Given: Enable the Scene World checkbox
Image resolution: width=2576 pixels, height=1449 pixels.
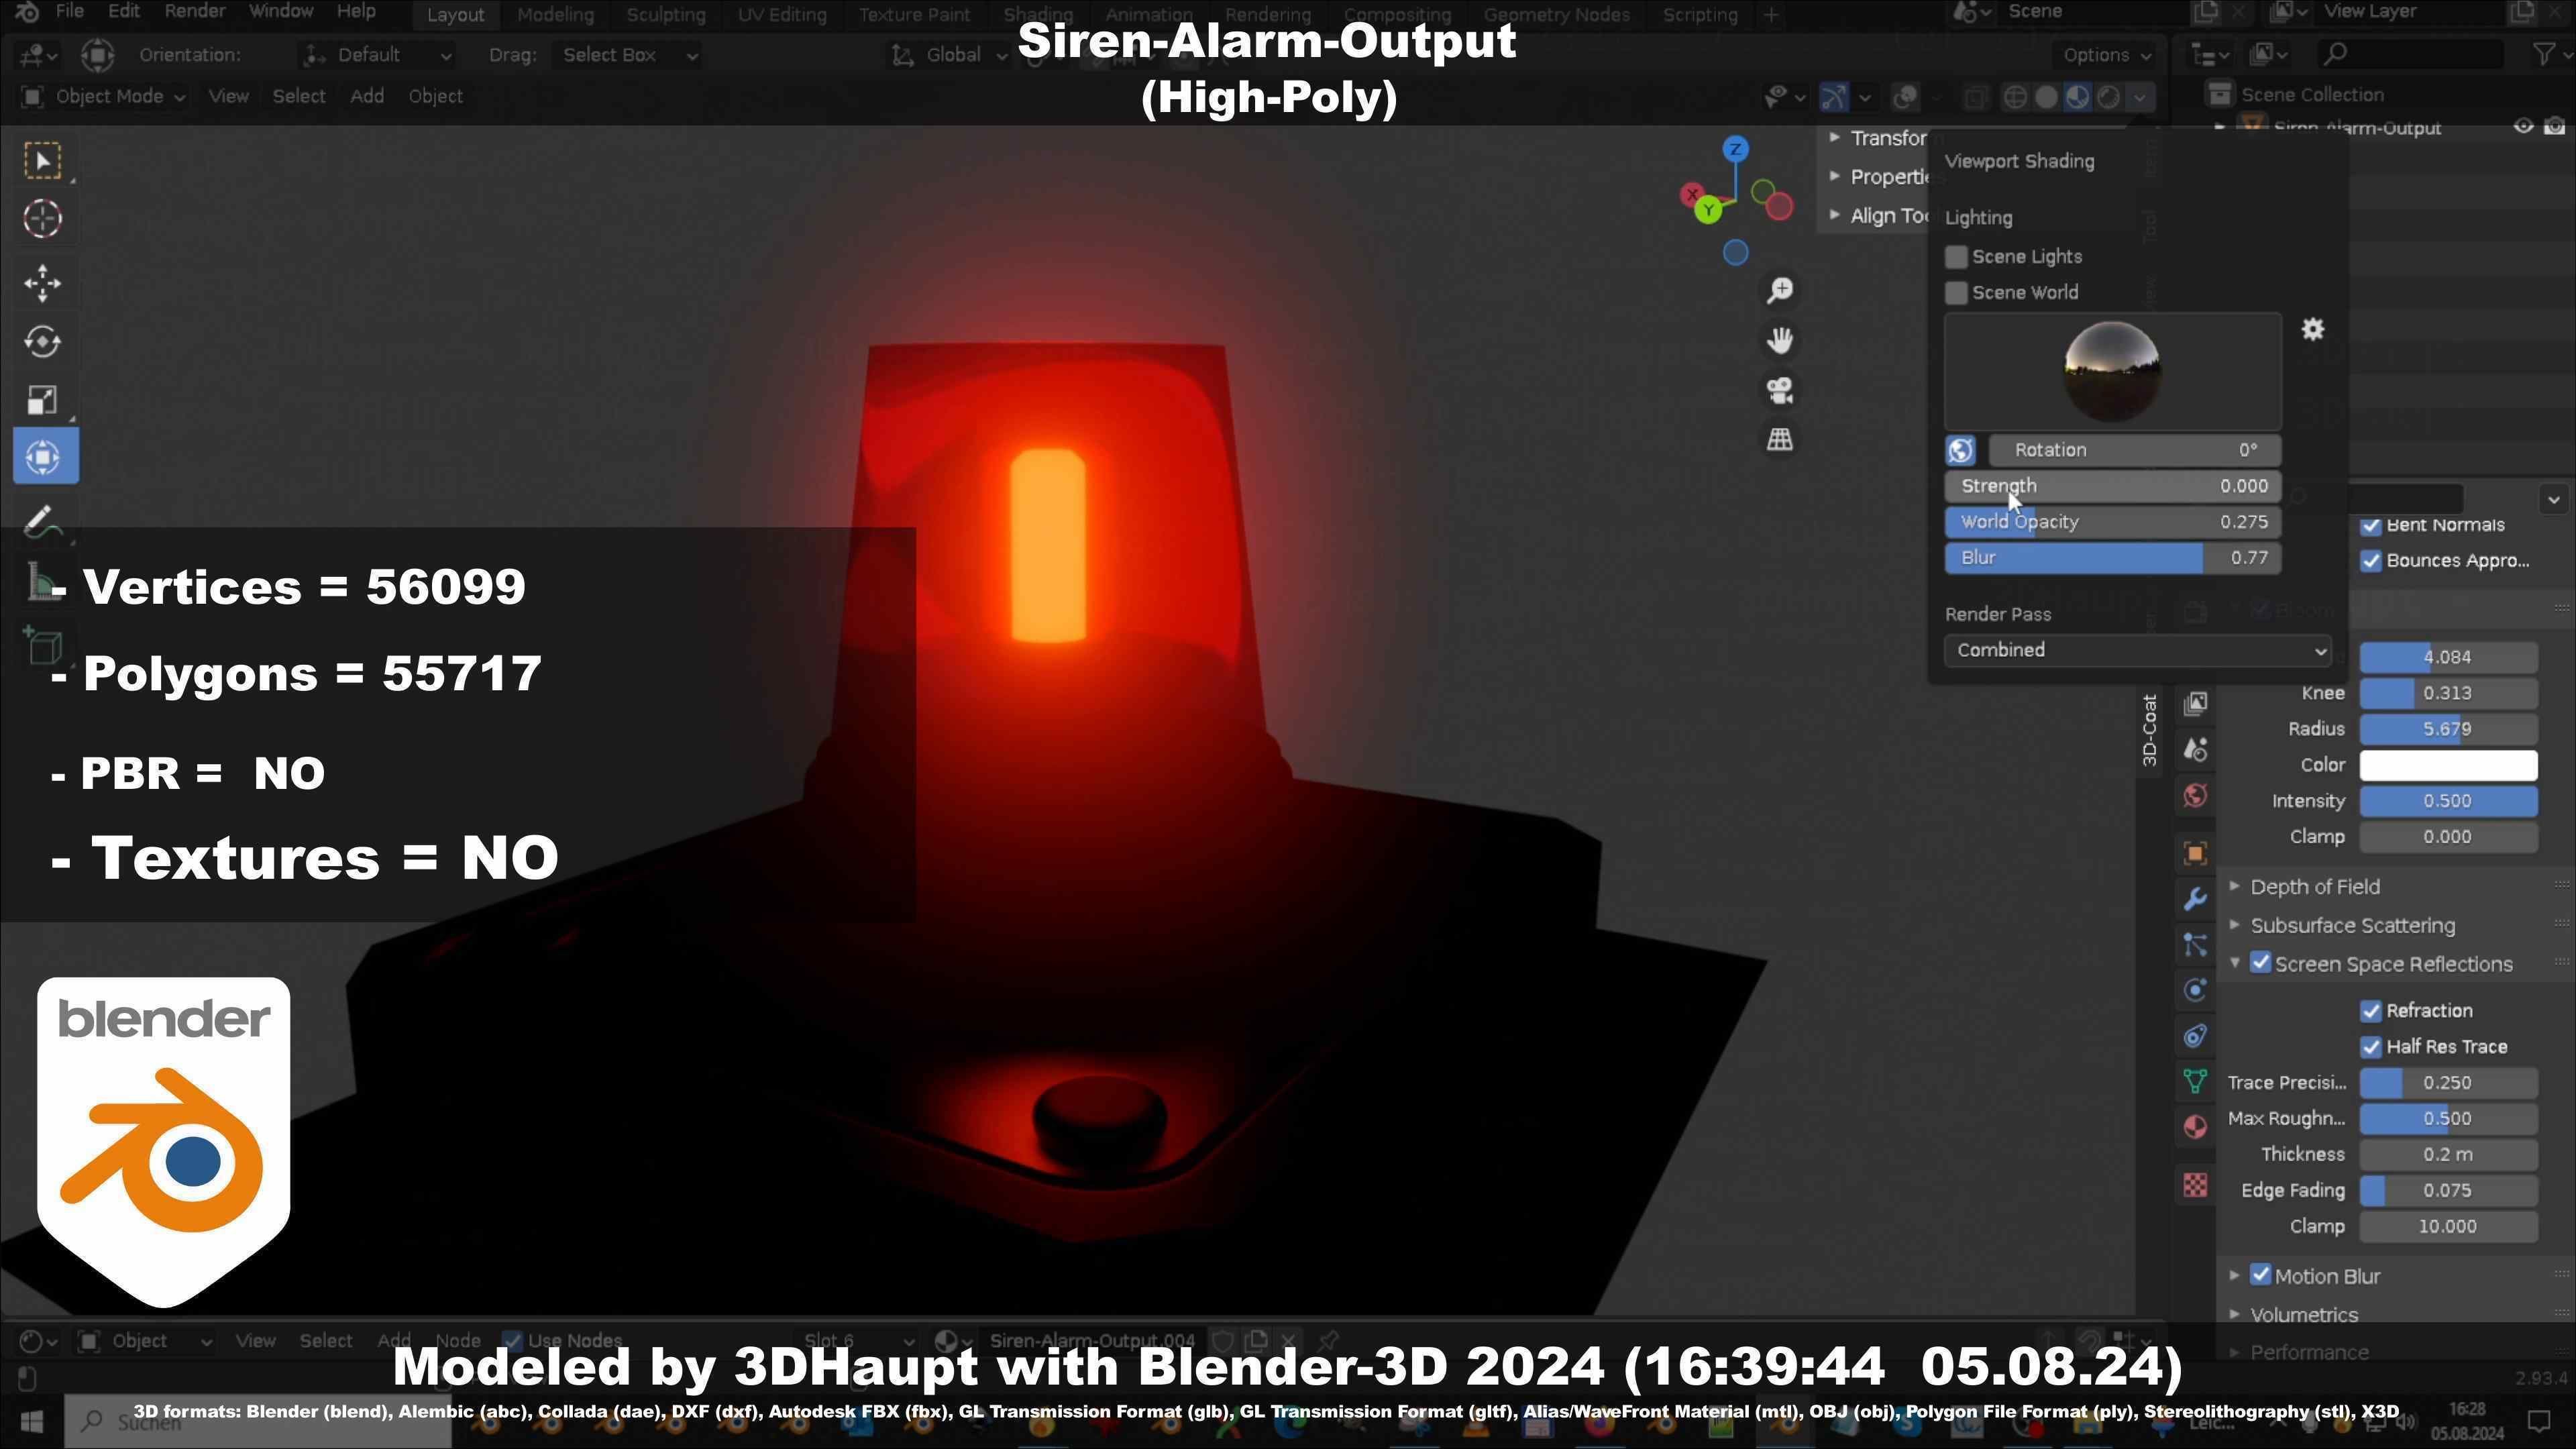Looking at the screenshot, I should tap(1956, 293).
